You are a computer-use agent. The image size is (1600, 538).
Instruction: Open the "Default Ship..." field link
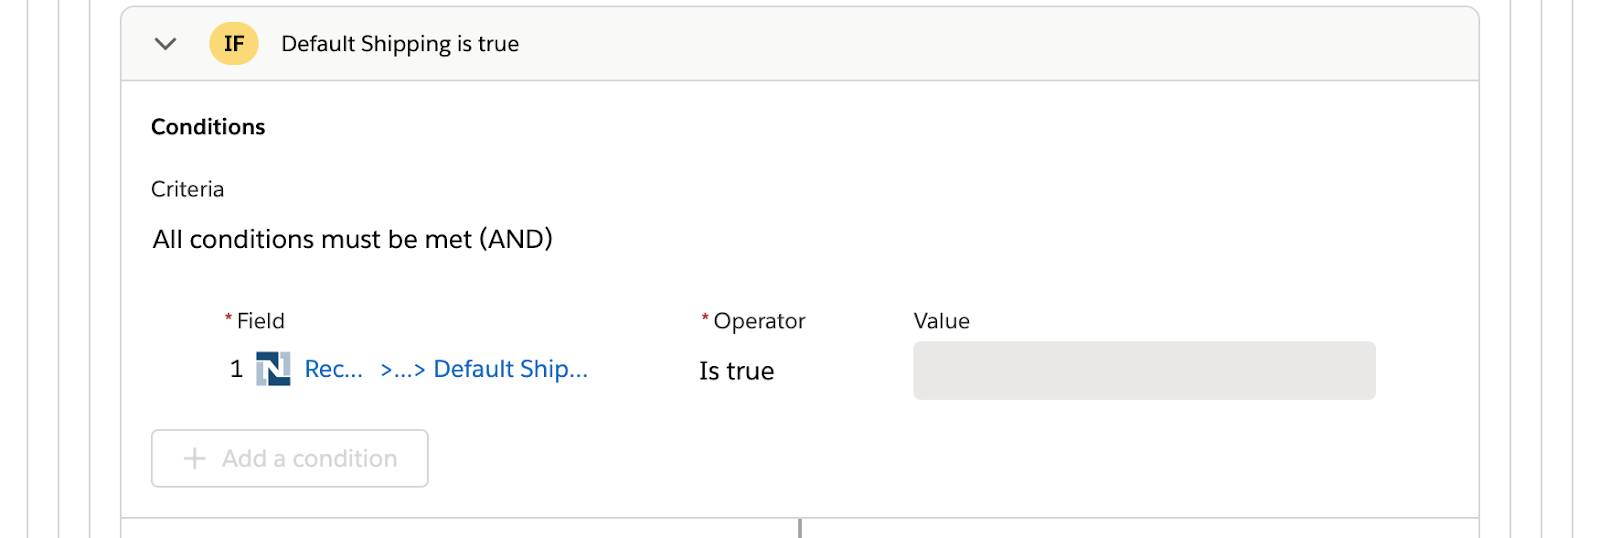point(510,369)
